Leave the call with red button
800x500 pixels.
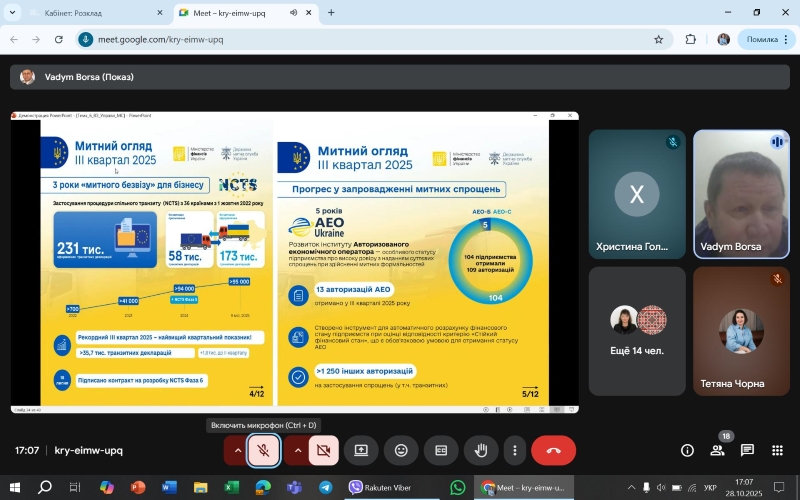553,450
